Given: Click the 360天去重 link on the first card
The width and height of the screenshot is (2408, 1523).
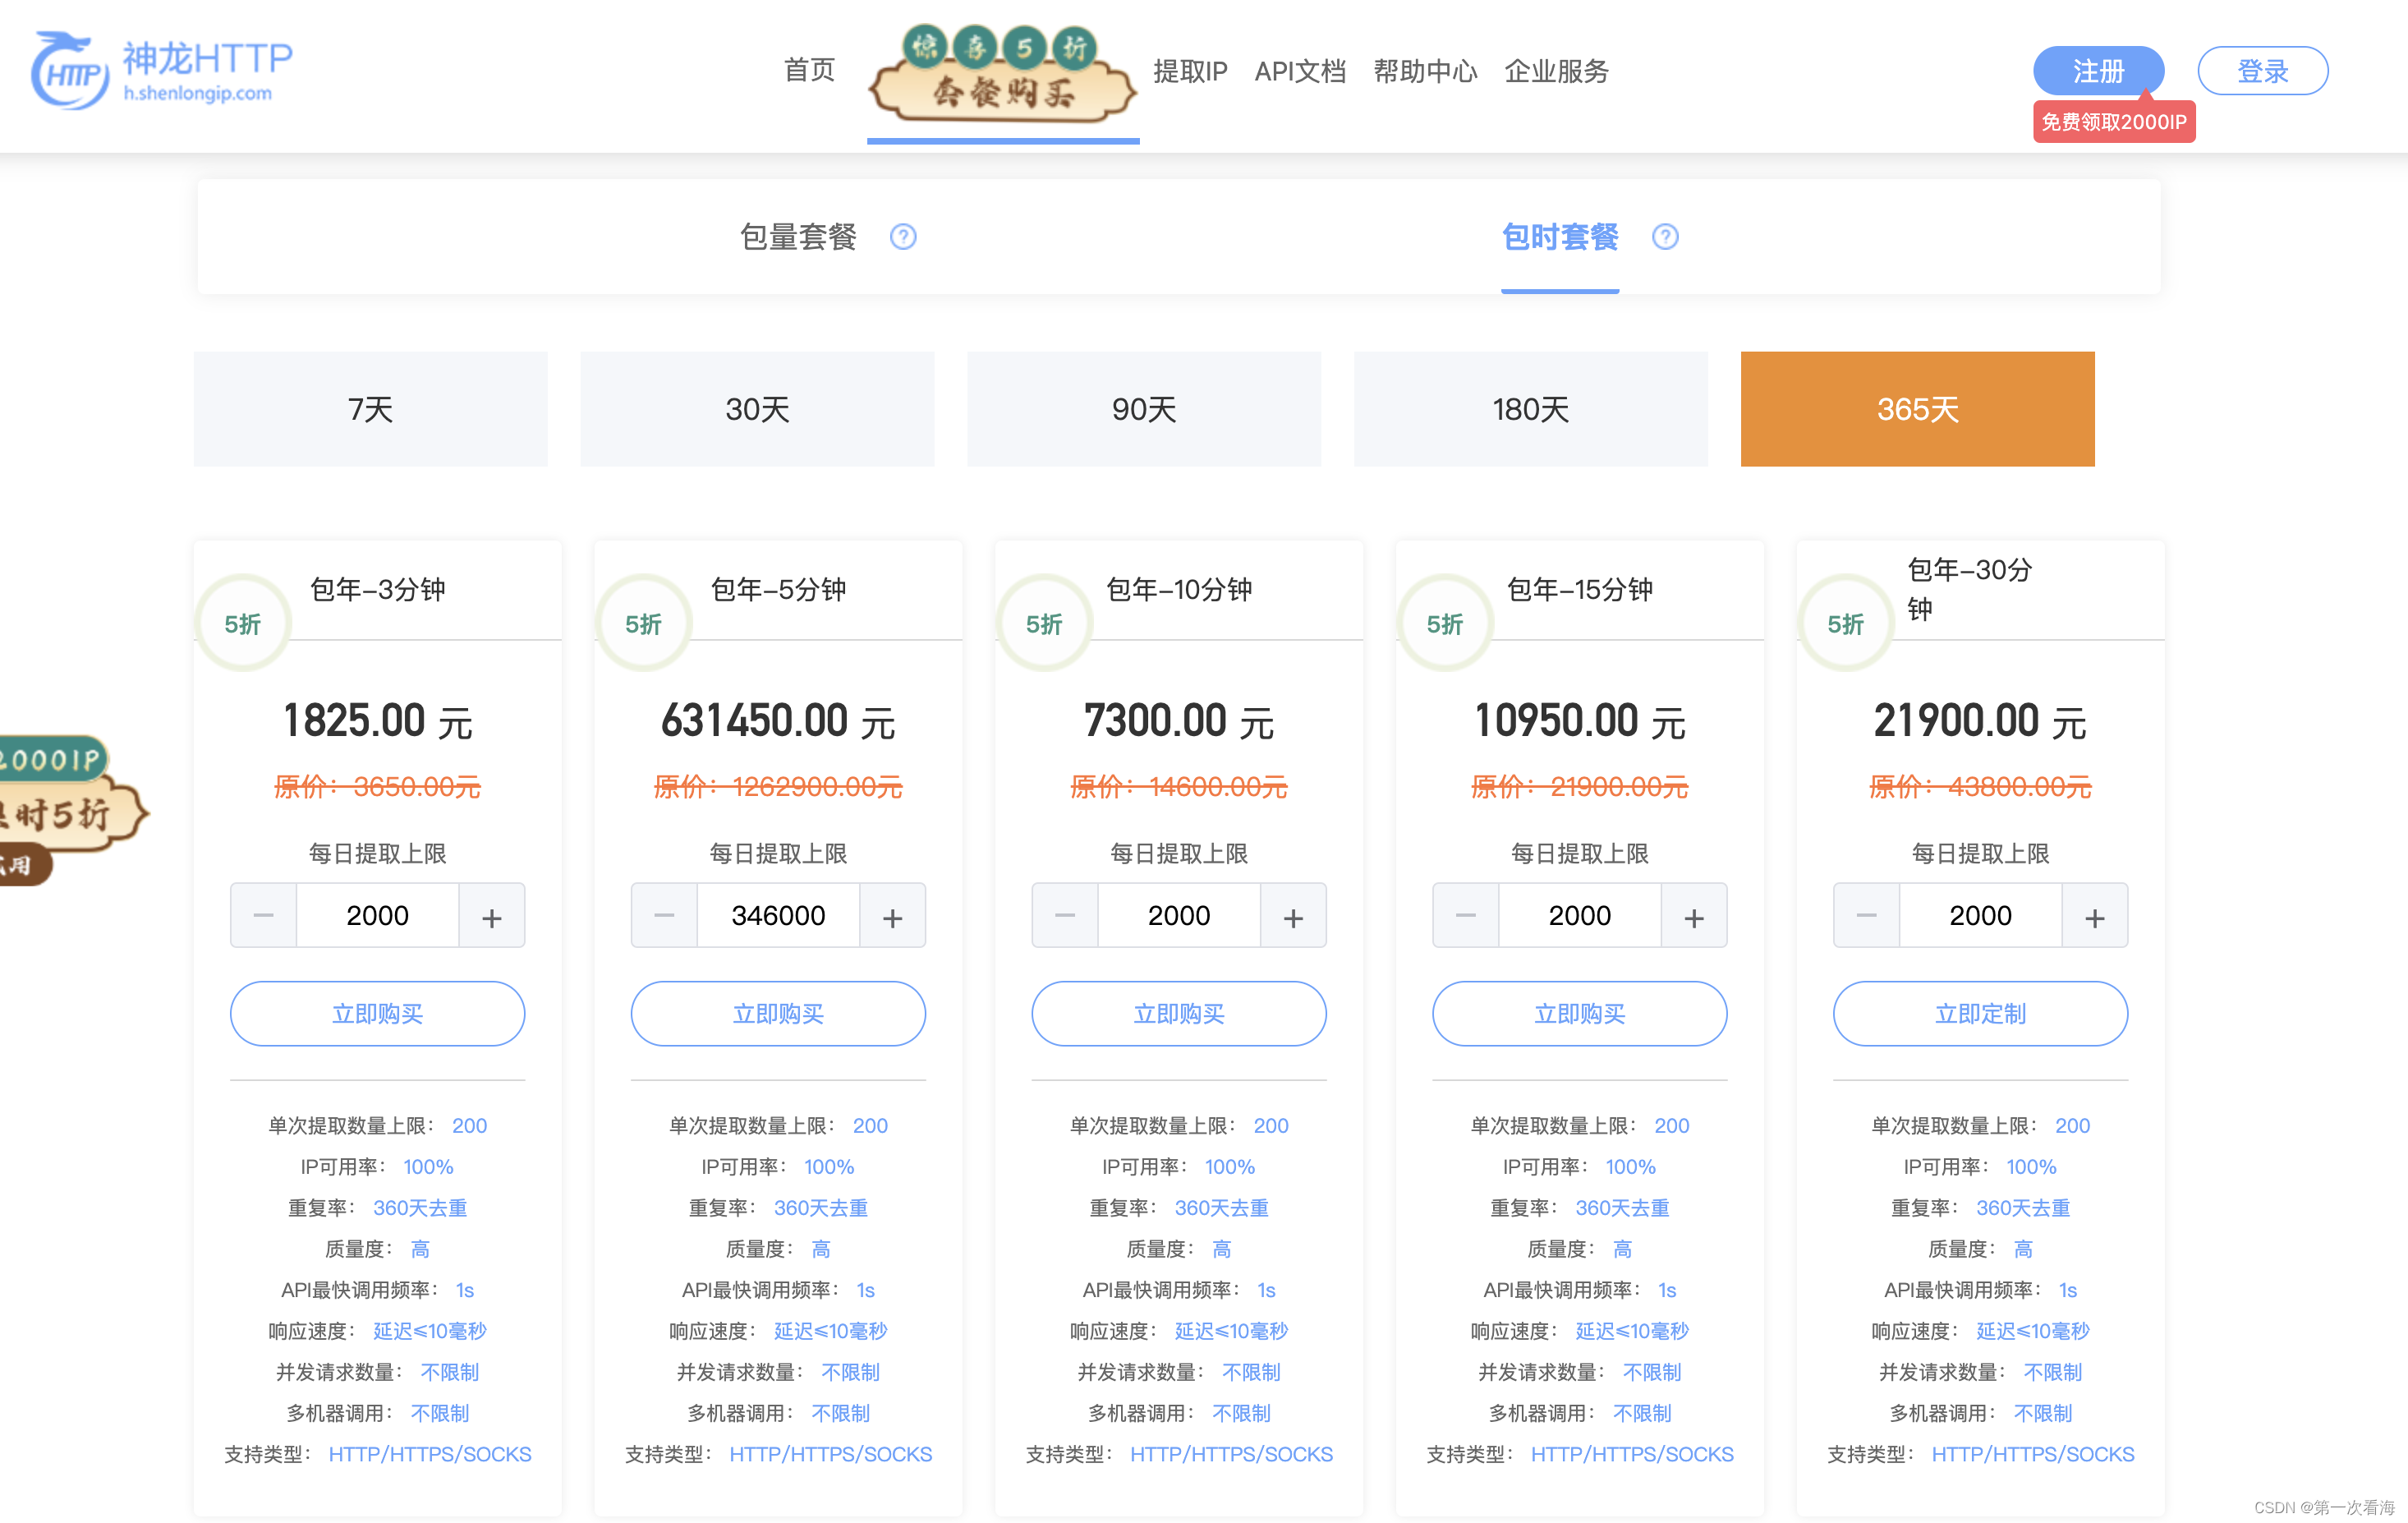Looking at the screenshot, I should 420,1207.
